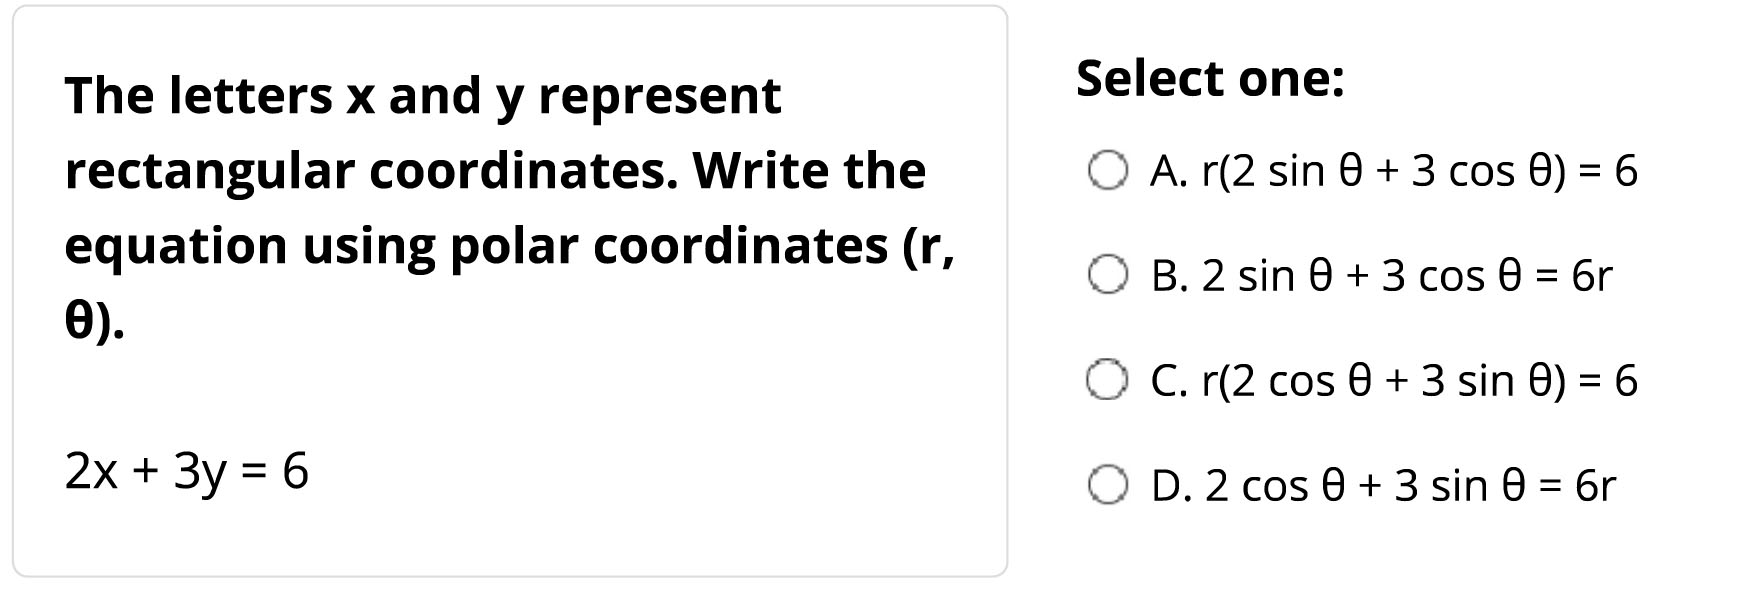
Task: Click answer text r(2 cos θ + 3 sin θ) = 6
Action: pos(1419,381)
